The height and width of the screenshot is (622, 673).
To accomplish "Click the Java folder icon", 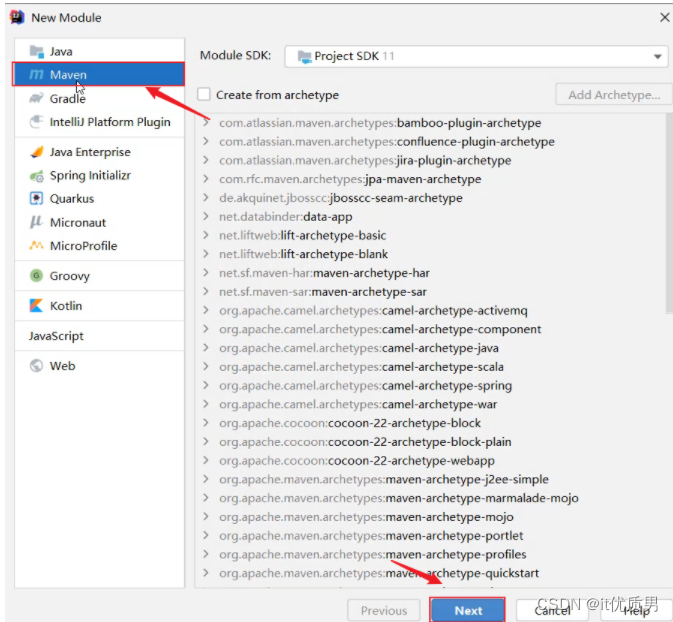I will point(36,52).
